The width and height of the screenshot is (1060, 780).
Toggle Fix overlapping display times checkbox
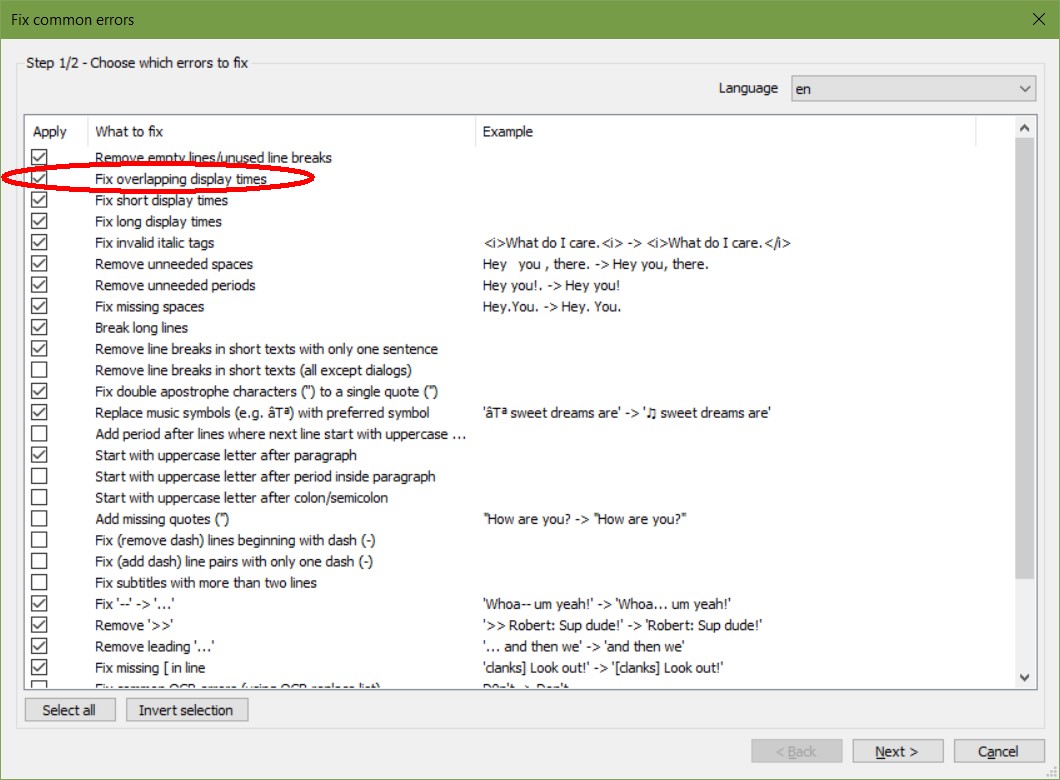[39, 178]
